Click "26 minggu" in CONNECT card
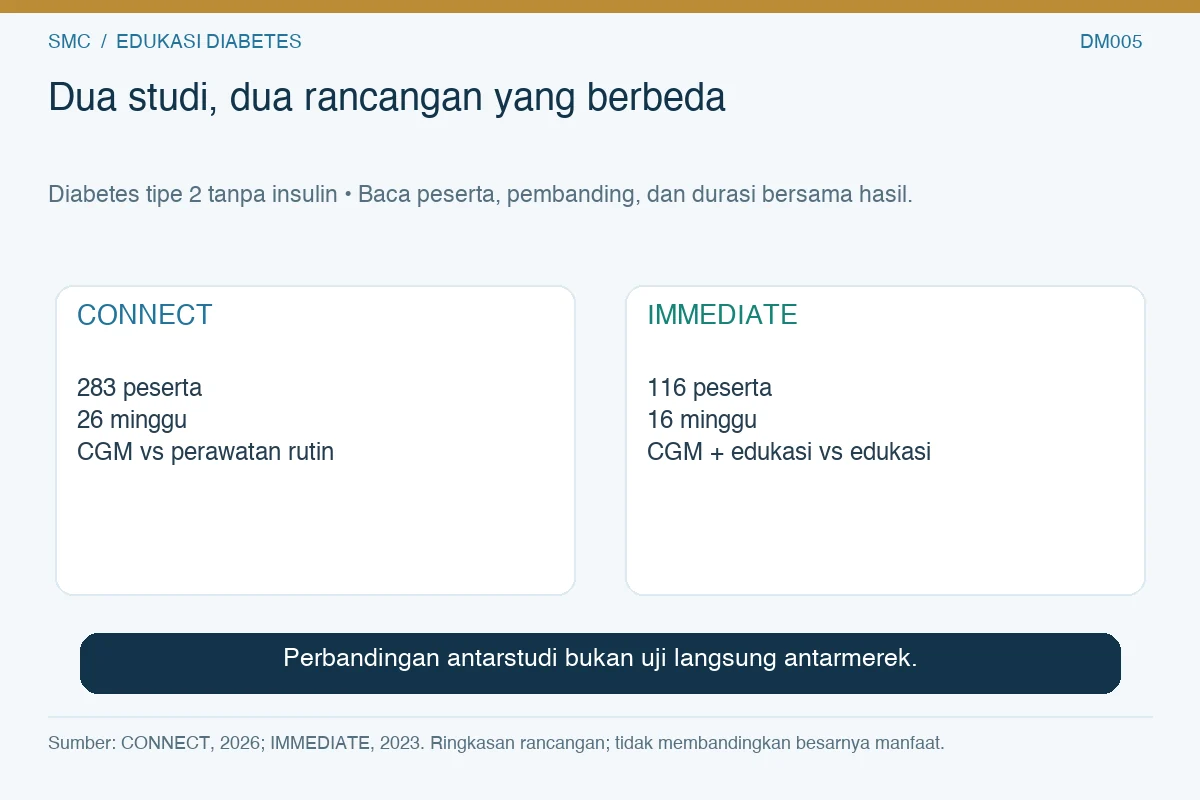Viewport: 1200px width, 800px height. point(132,419)
